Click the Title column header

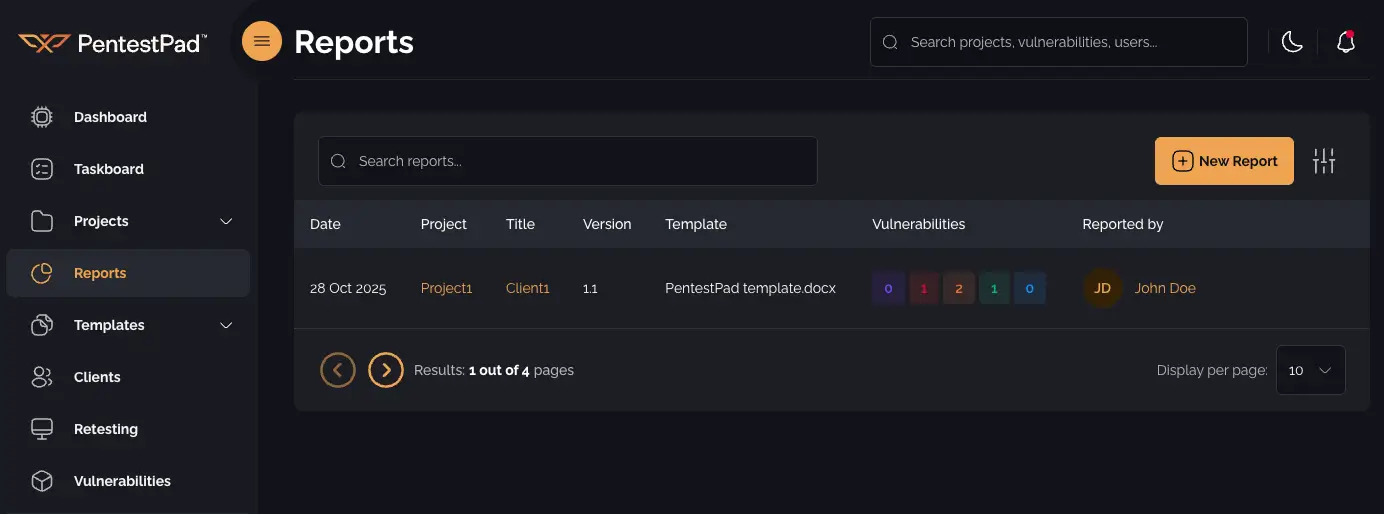(x=520, y=224)
